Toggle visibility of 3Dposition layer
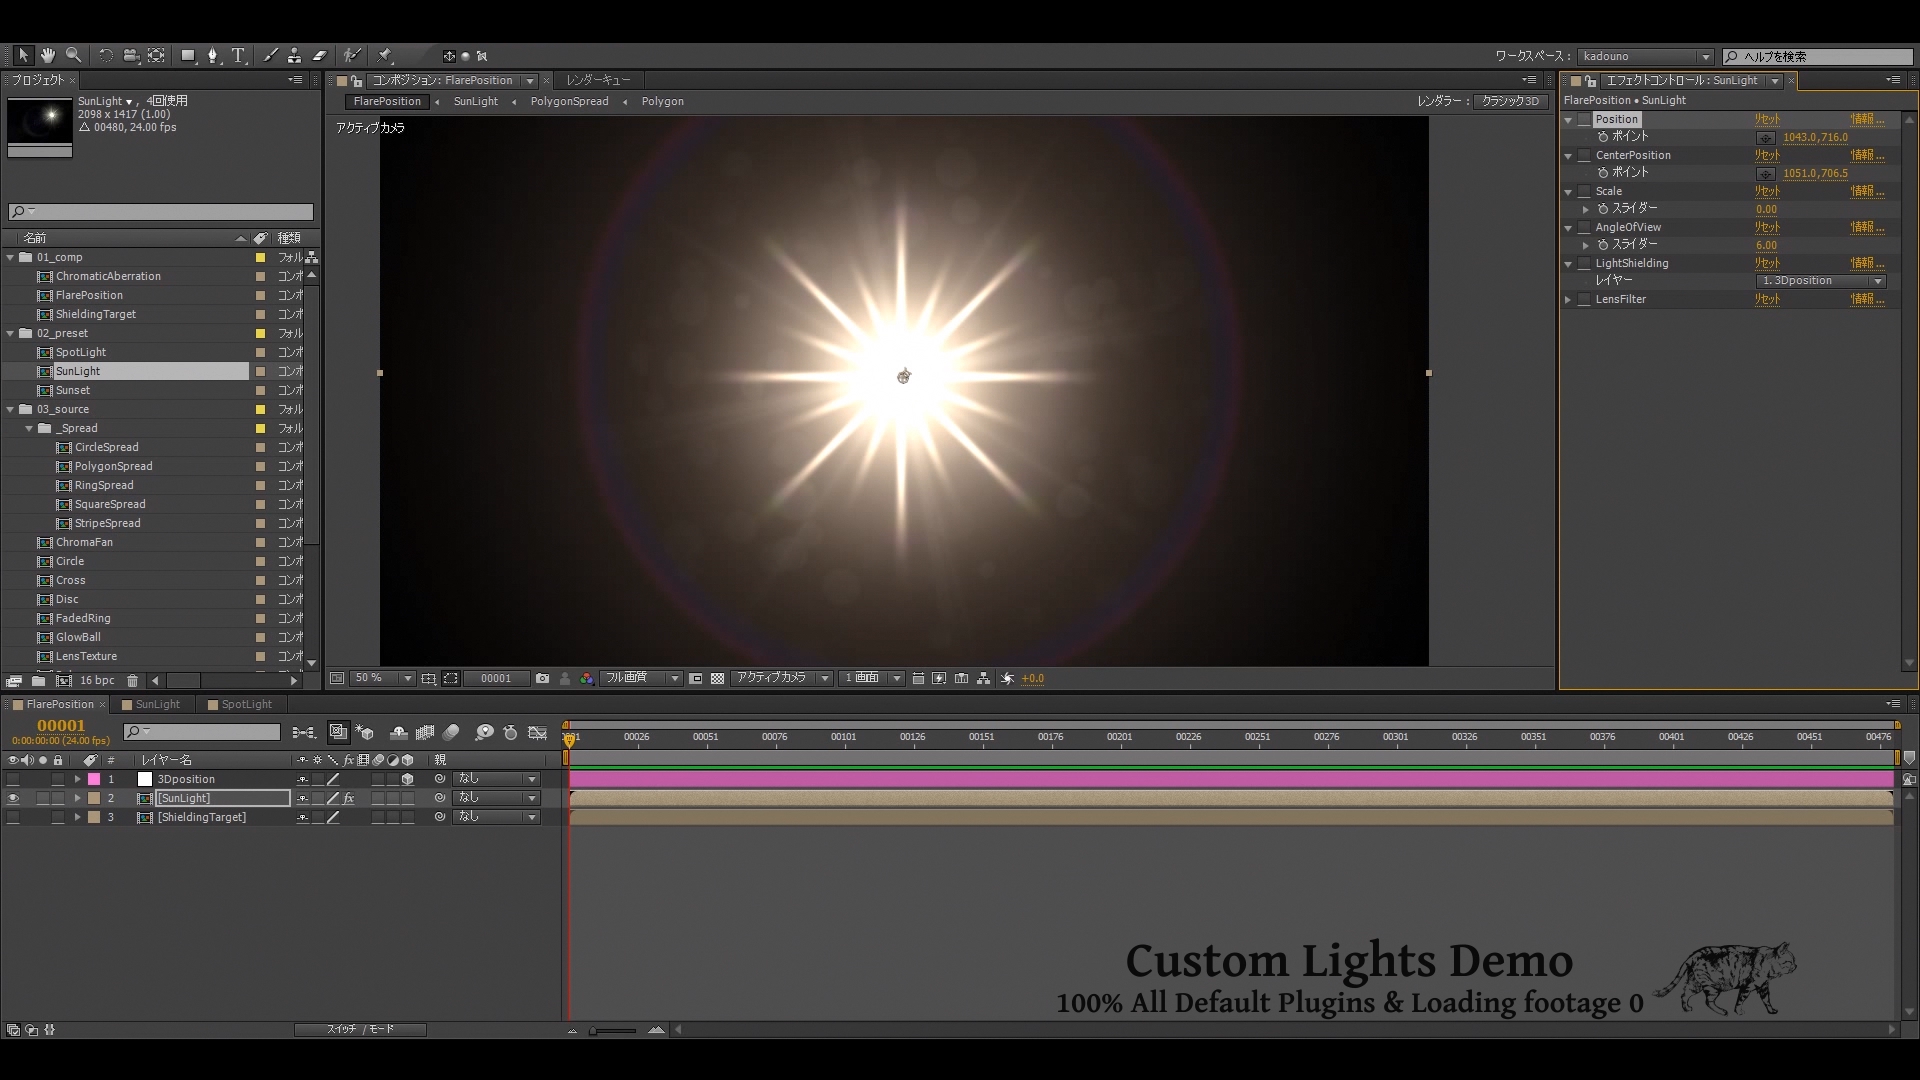This screenshot has height=1080, width=1920. point(13,779)
